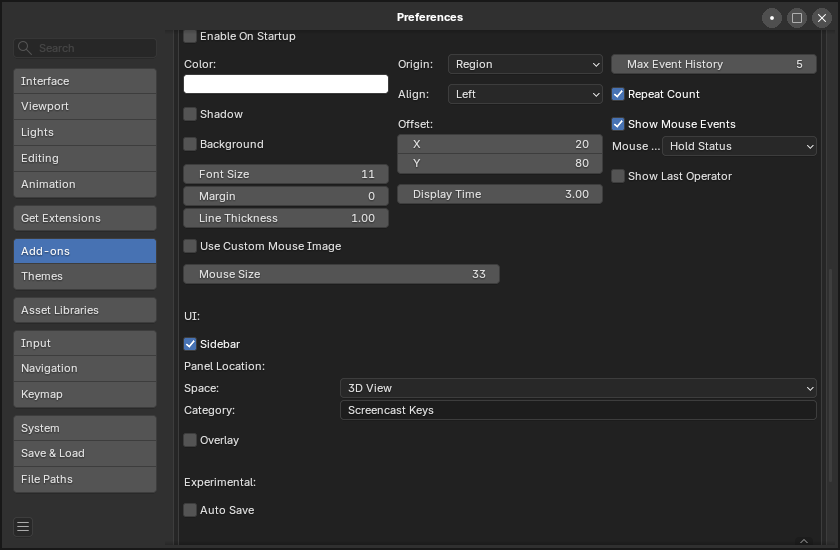Viewport: 840px width, 550px height.
Task: Enable experimental Auto Save
Action: [190, 510]
